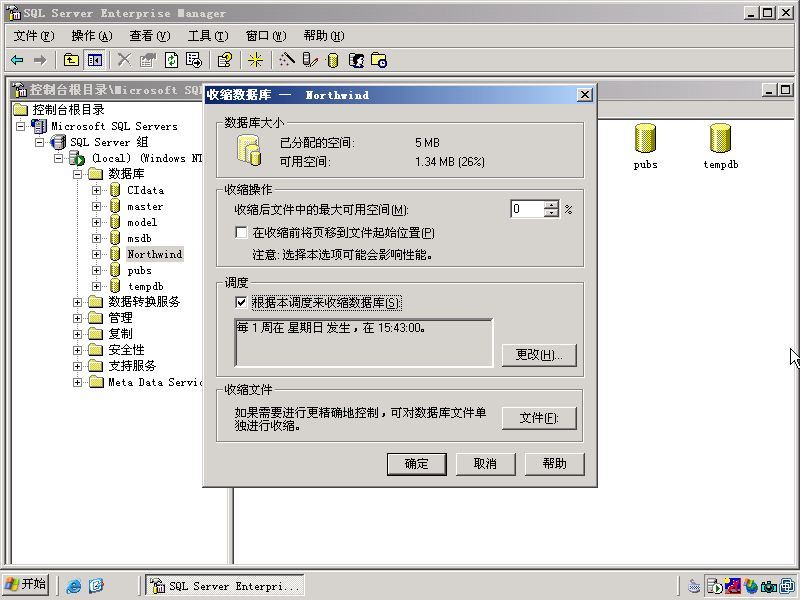Screen dimensions: 800x600
Task: Click the Show Desktop quick launch icon
Action: (x=96, y=585)
